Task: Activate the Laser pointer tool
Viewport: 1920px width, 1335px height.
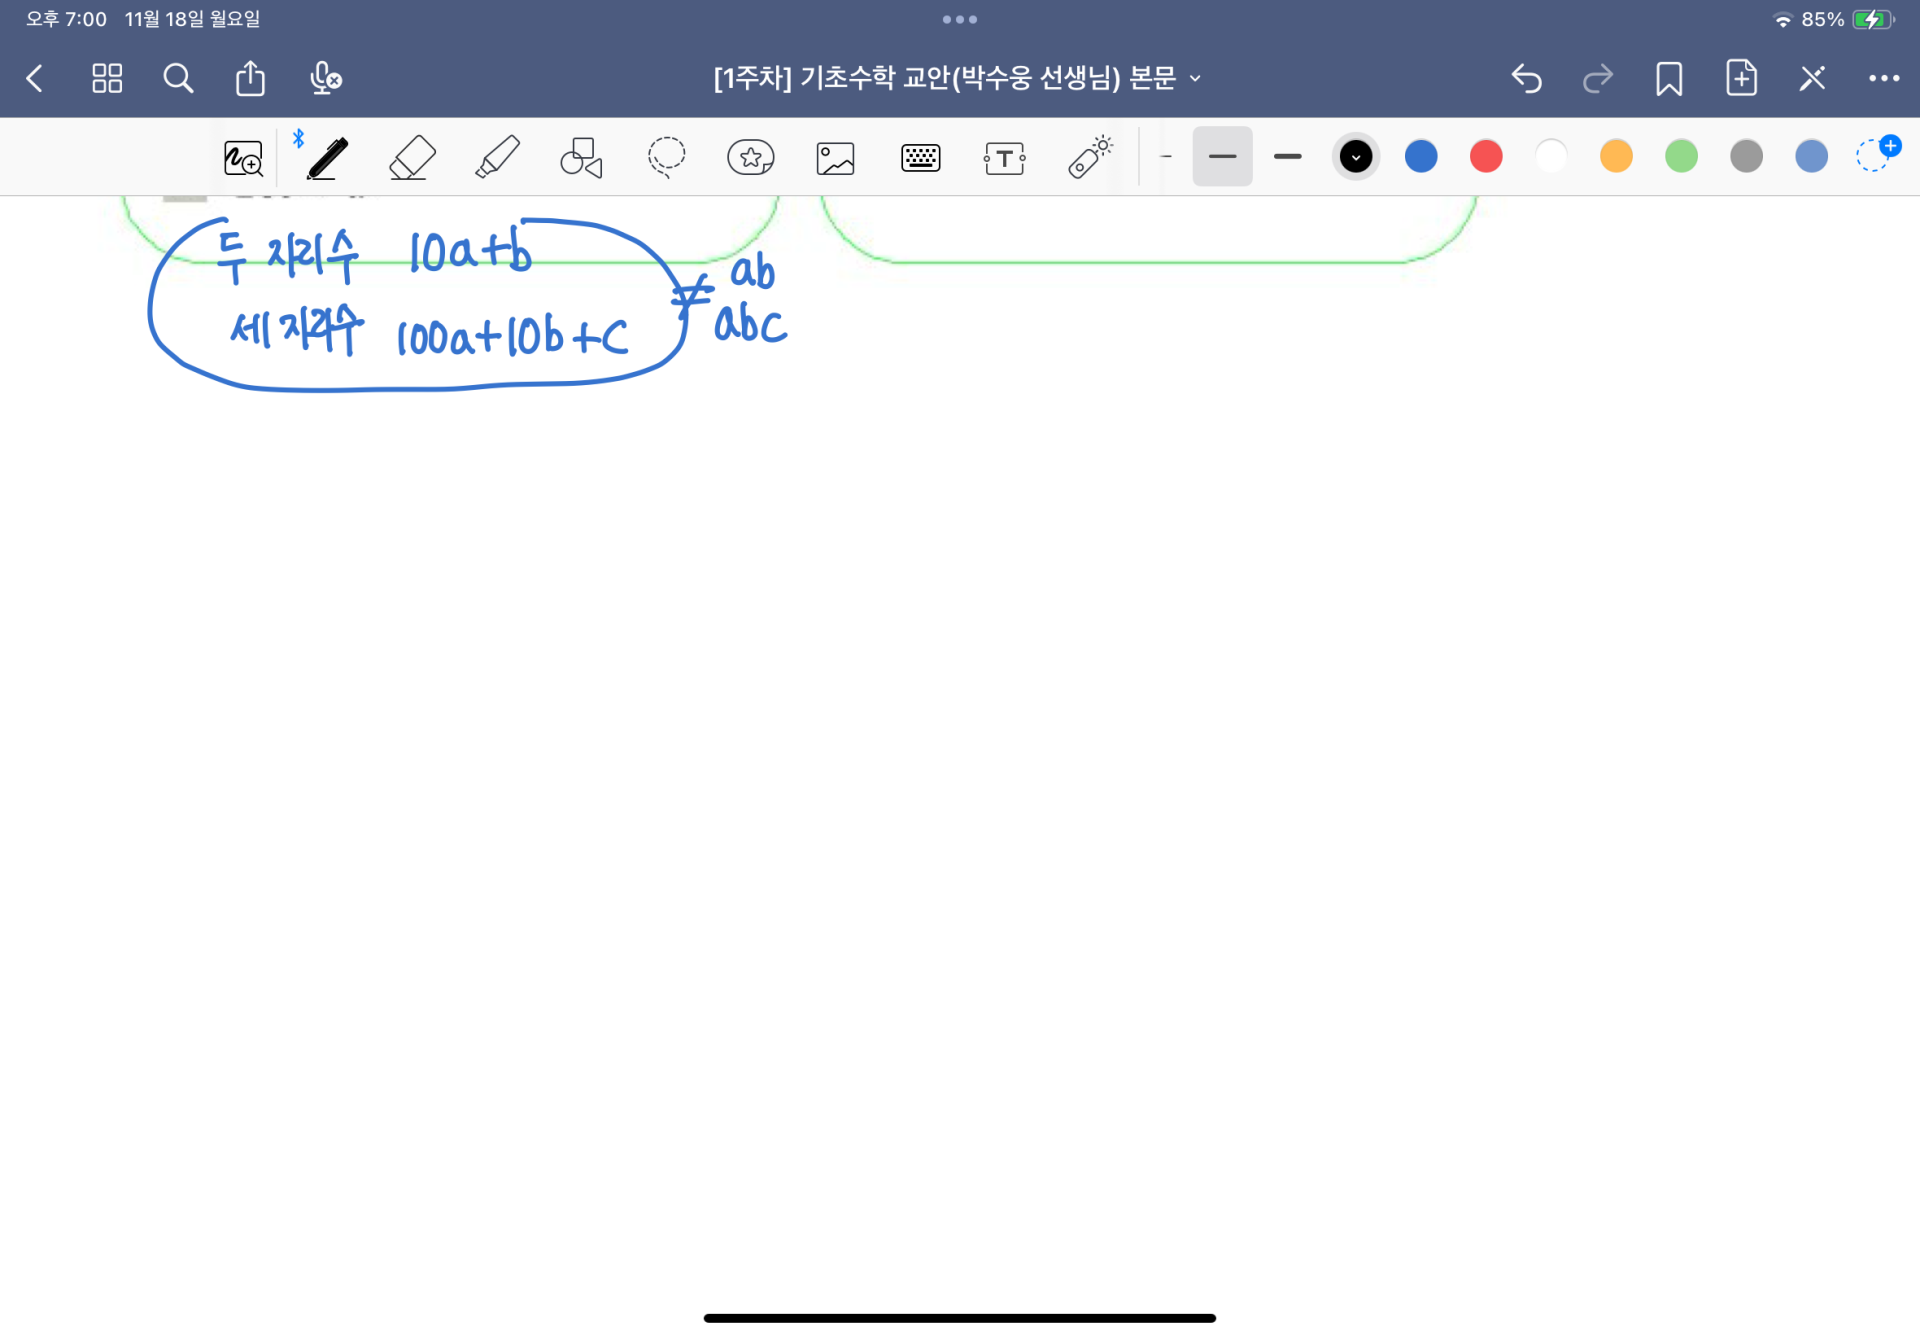Action: [x=1090, y=158]
